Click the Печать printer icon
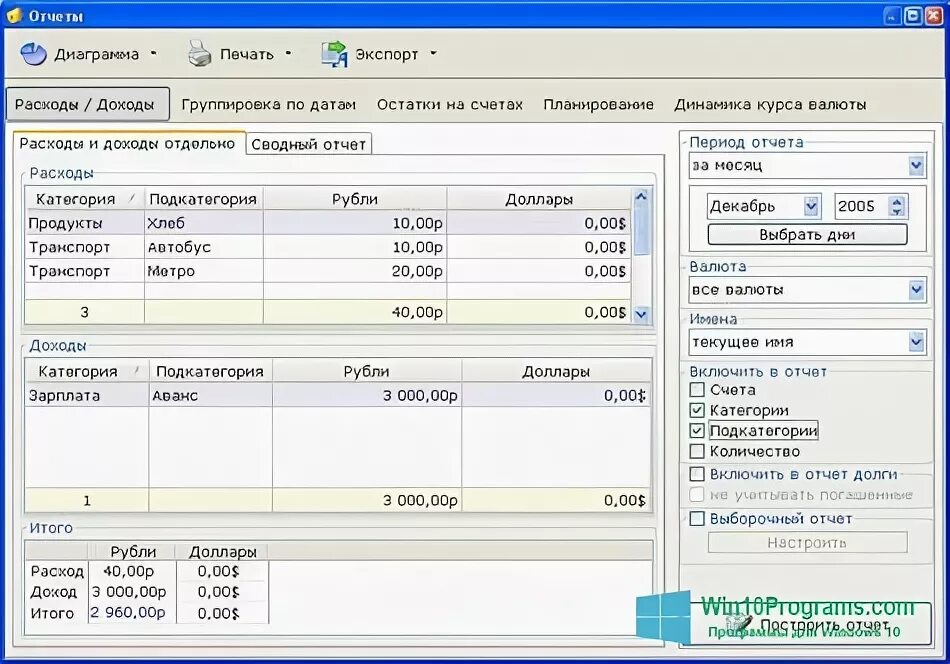 click(199, 53)
